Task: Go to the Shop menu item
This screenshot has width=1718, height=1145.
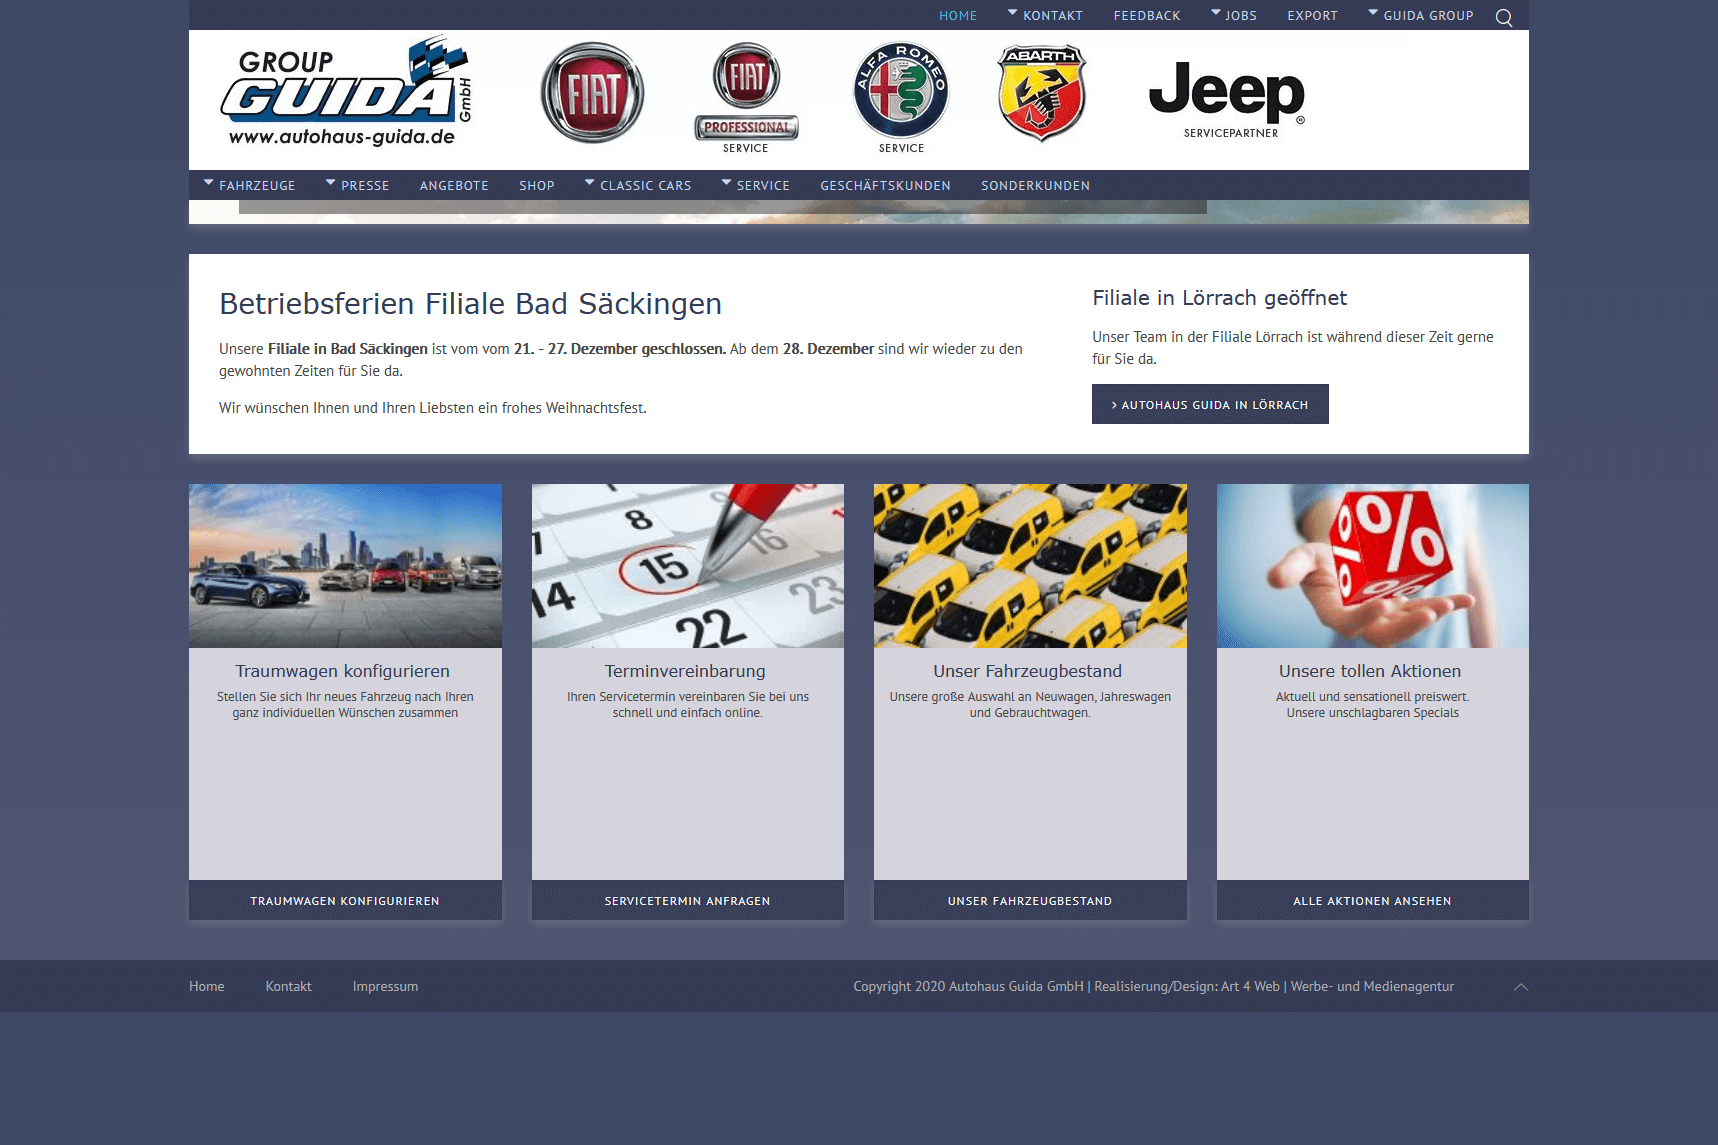Action: point(537,186)
